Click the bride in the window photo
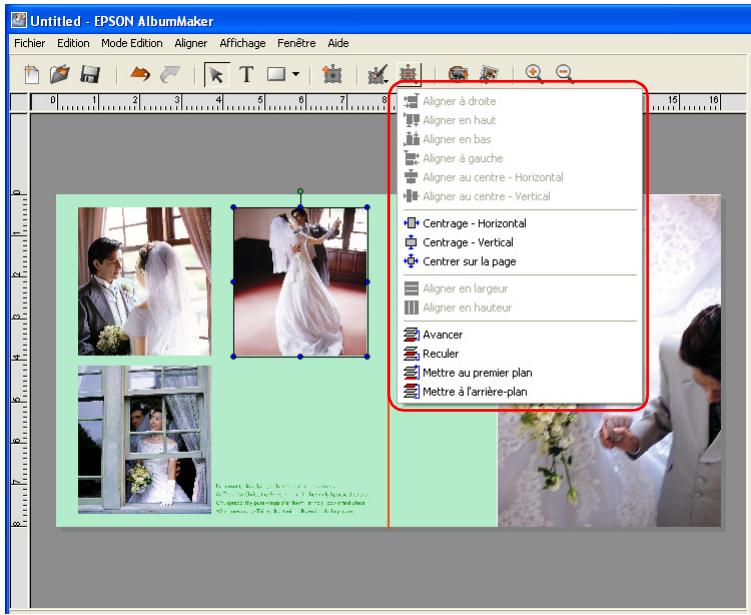 (144, 440)
